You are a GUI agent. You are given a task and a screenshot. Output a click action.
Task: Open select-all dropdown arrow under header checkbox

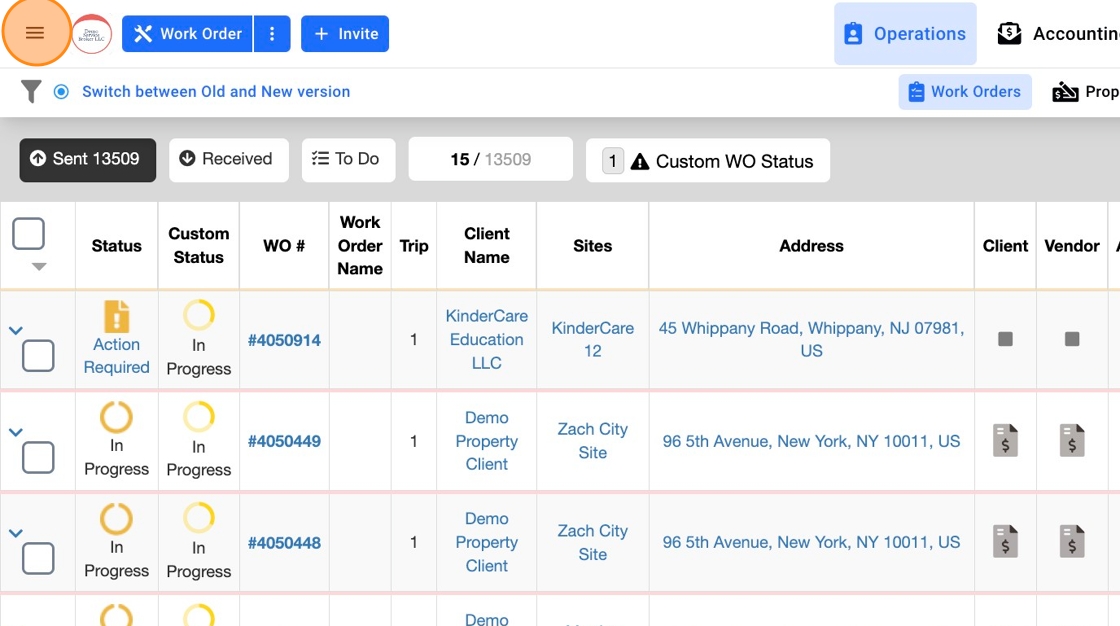click(x=38, y=267)
